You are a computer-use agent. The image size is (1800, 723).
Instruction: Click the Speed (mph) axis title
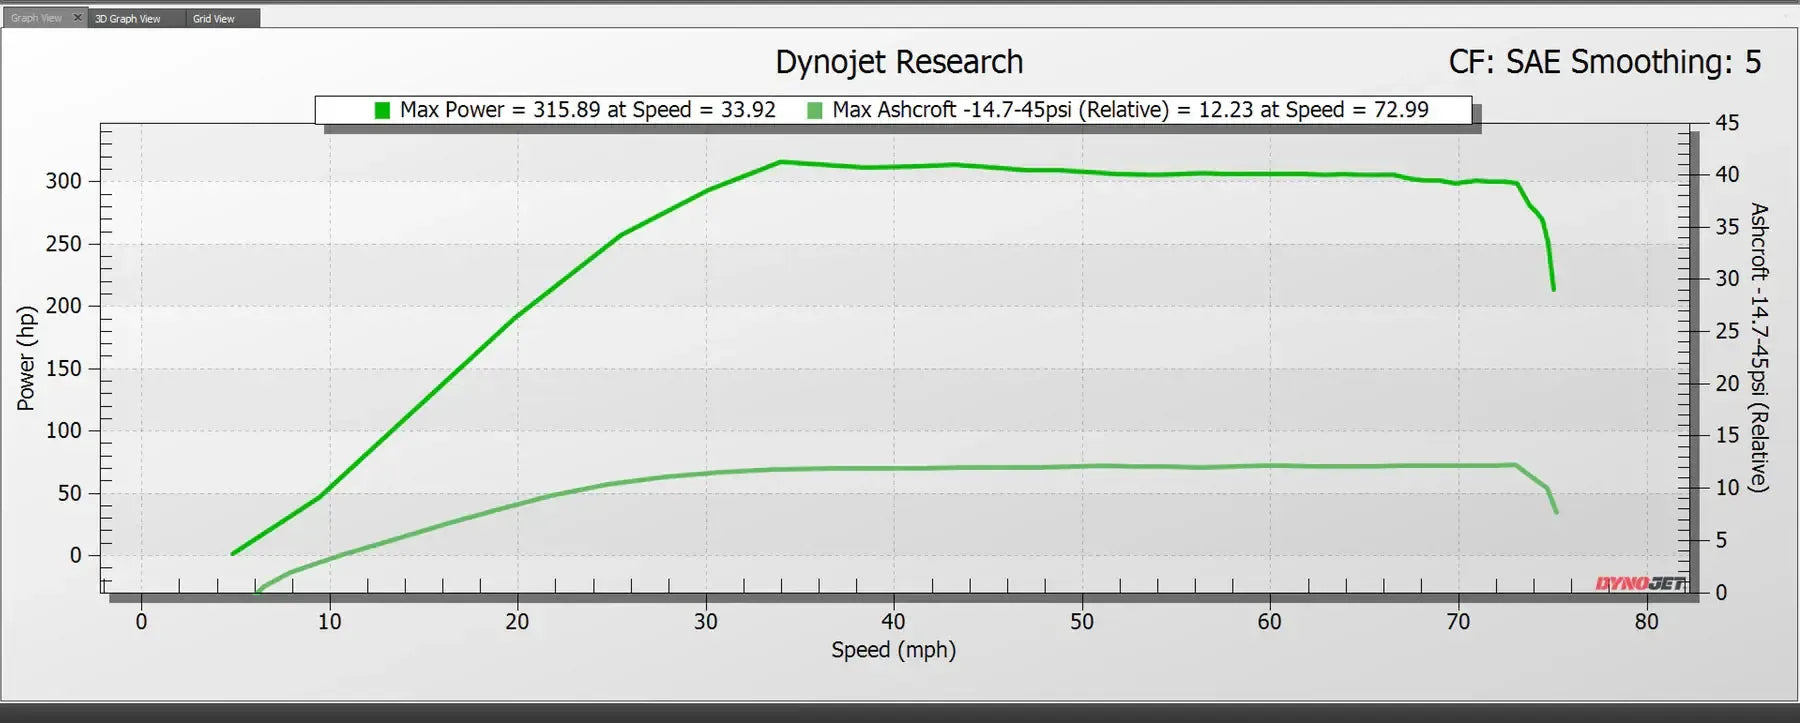(x=893, y=650)
